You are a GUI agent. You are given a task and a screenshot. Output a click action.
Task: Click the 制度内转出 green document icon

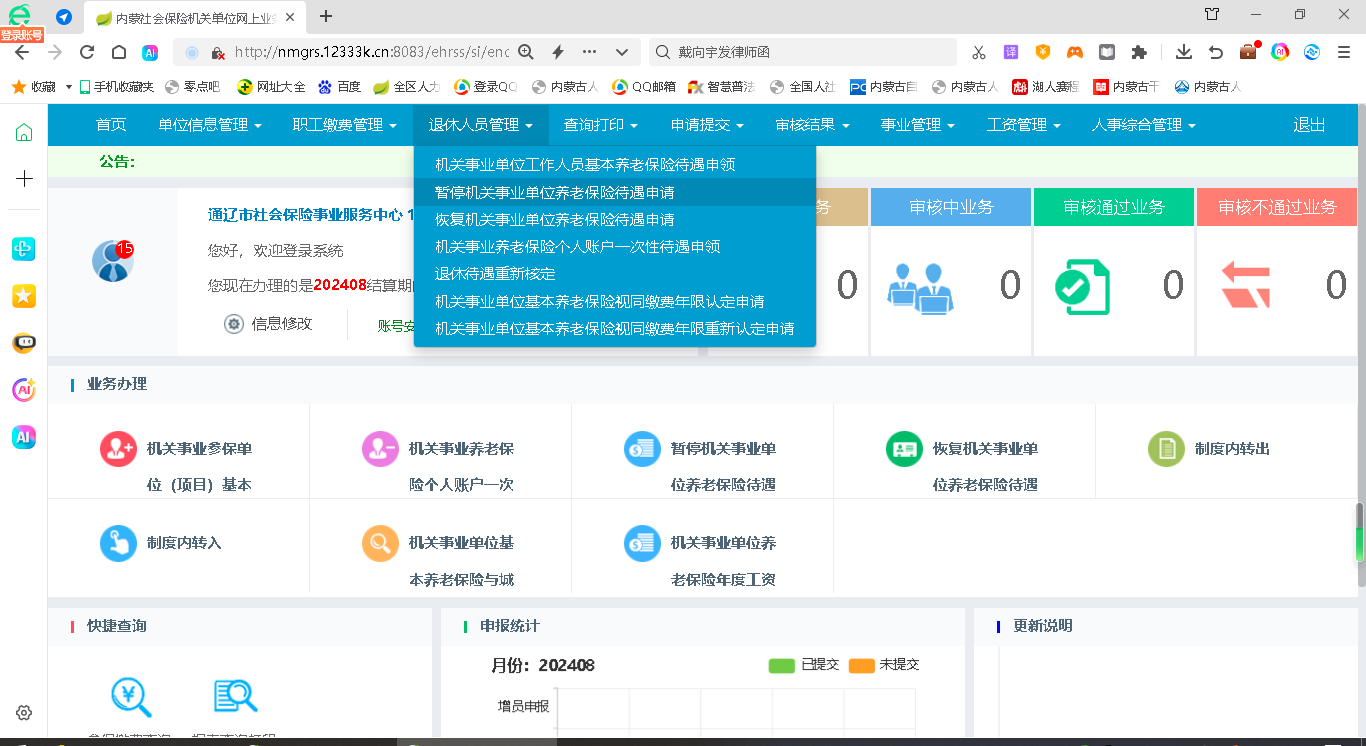pos(1166,449)
